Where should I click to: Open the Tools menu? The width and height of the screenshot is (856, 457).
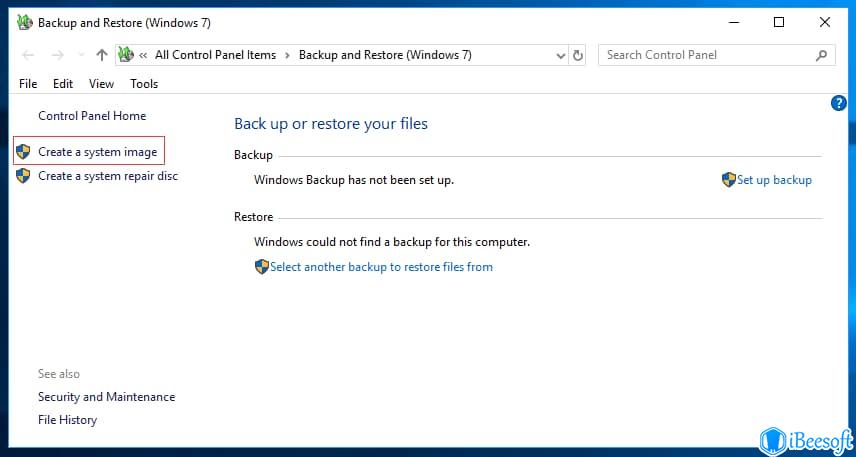(x=144, y=84)
